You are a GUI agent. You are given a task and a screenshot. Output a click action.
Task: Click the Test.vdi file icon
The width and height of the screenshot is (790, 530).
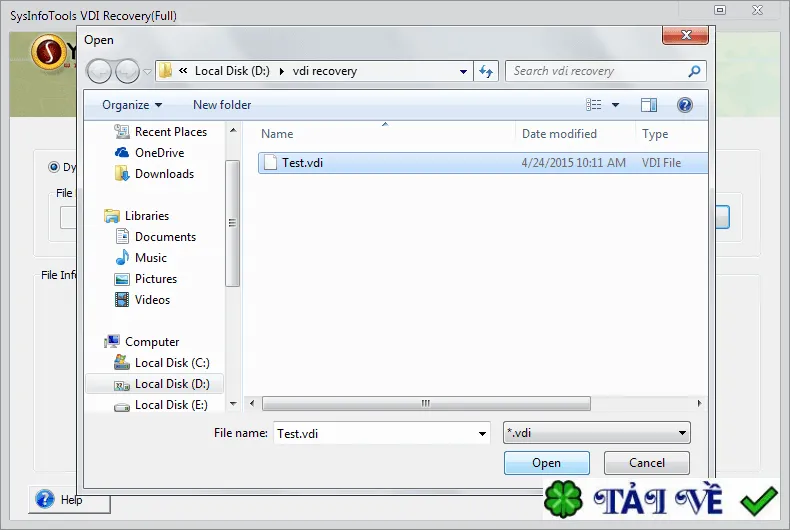click(x=271, y=163)
